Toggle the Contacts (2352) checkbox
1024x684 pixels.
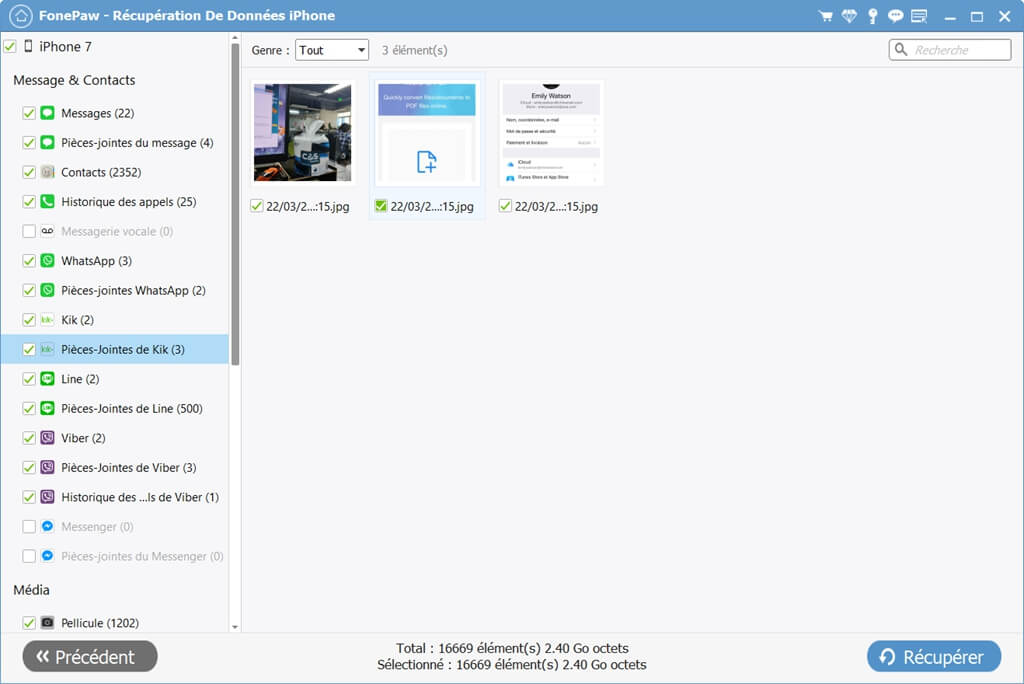pos(29,172)
